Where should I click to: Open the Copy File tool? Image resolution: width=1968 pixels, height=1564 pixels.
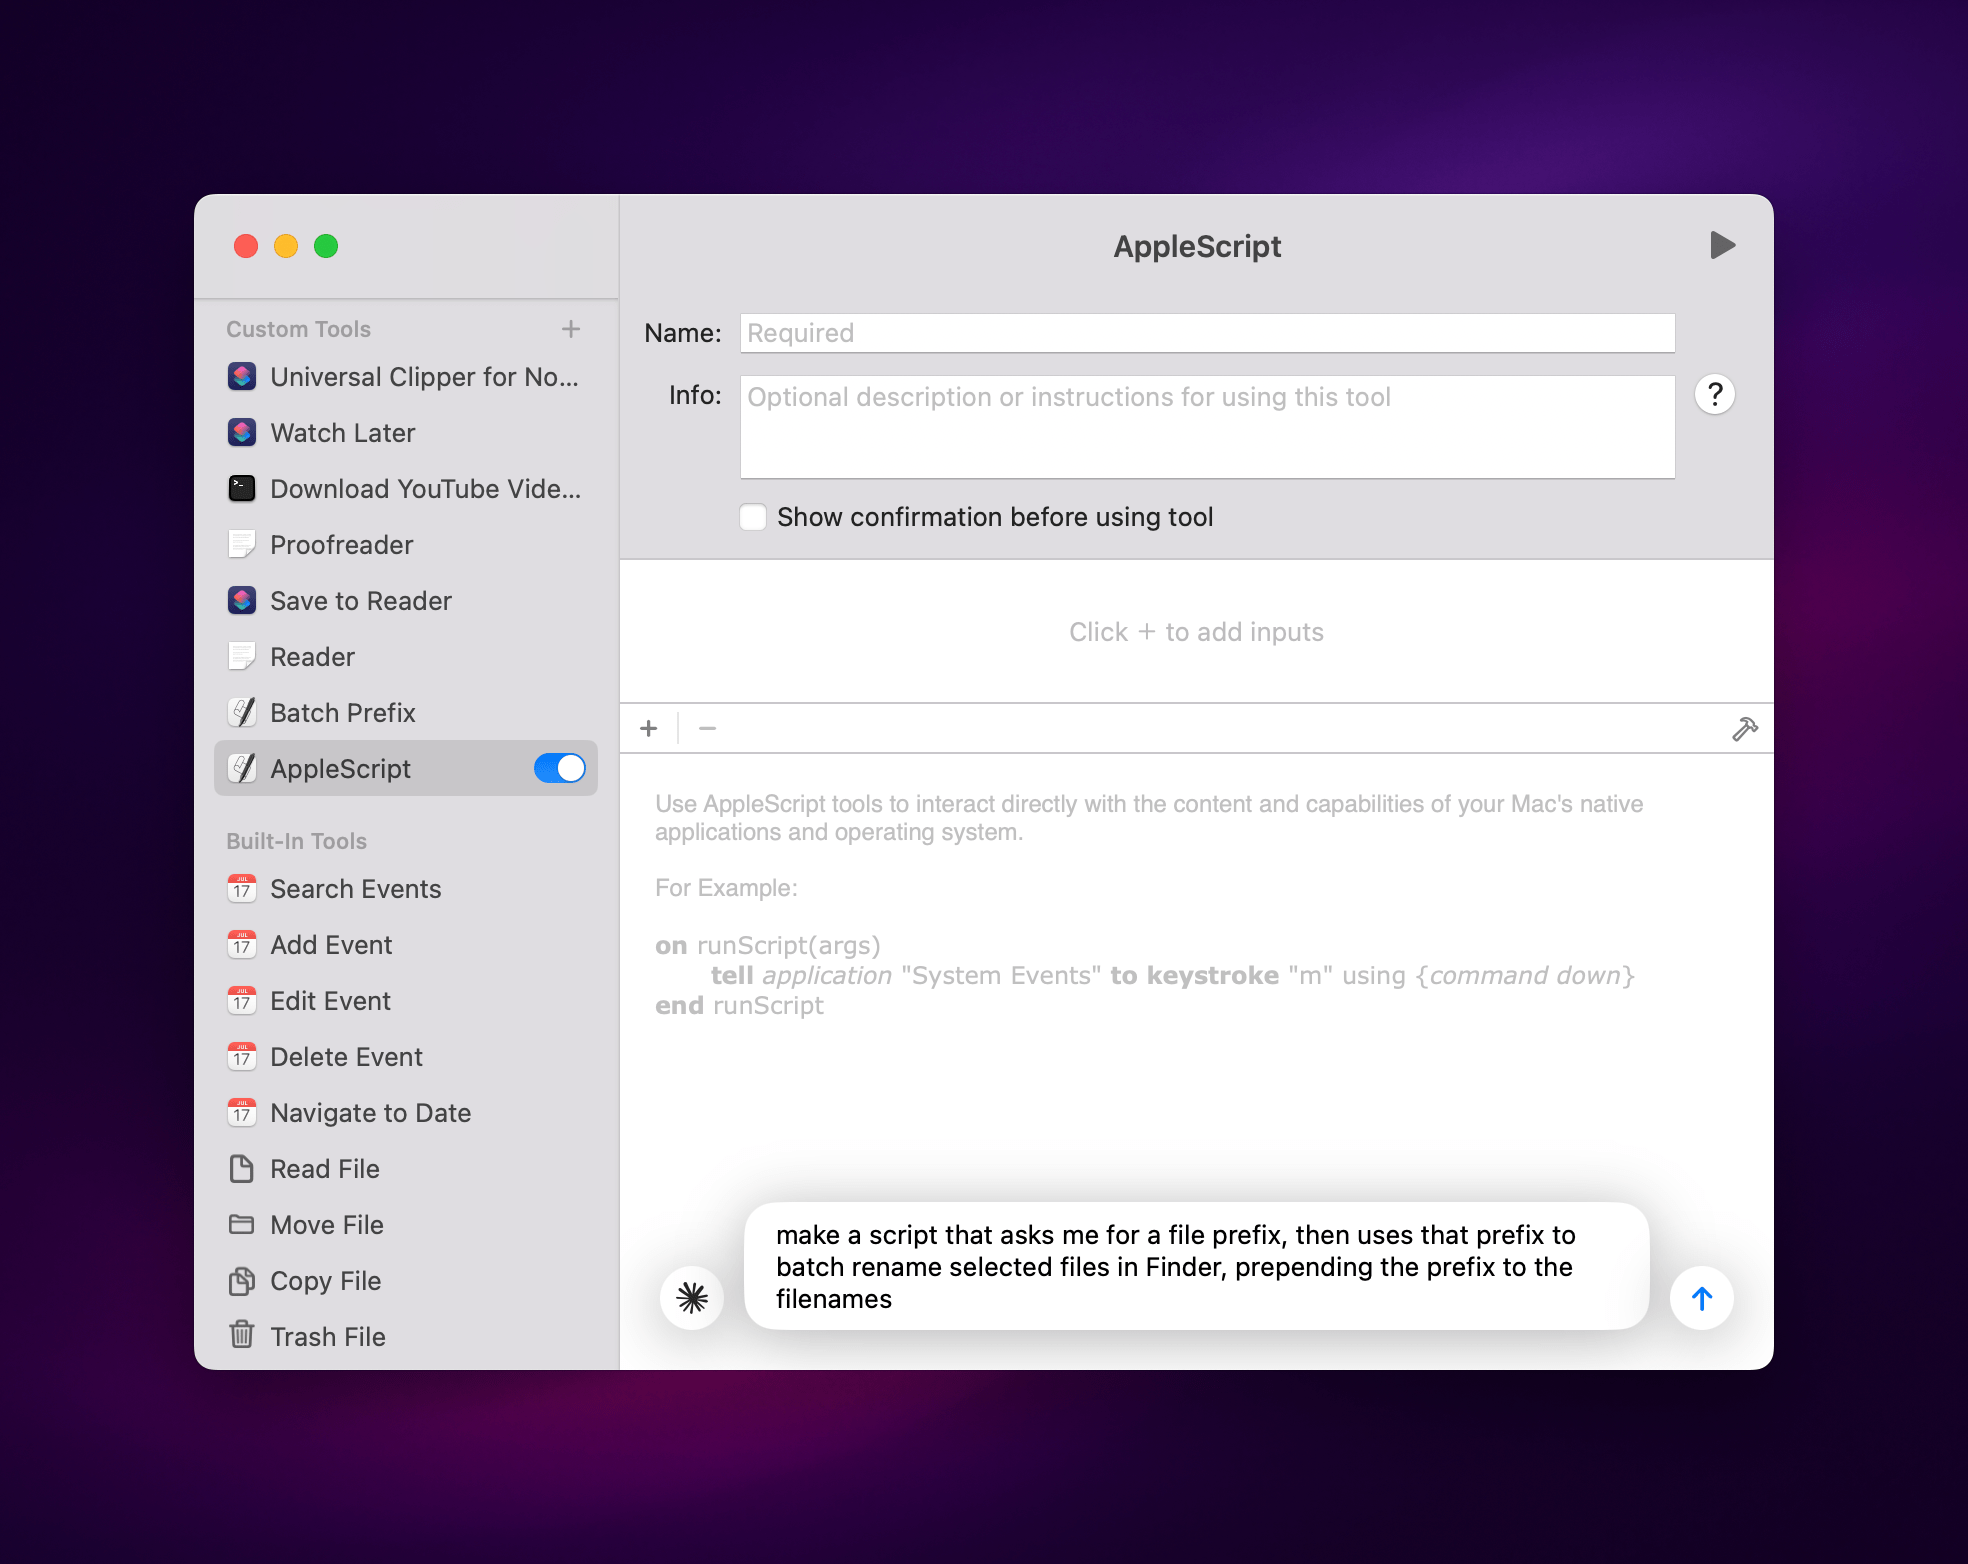click(x=406, y=1280)
